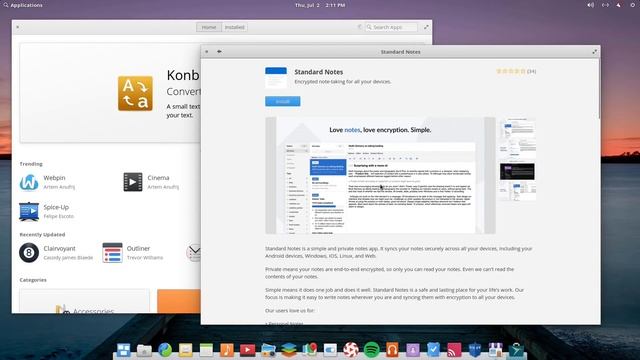Launch AppCenter from the dock

496,350
